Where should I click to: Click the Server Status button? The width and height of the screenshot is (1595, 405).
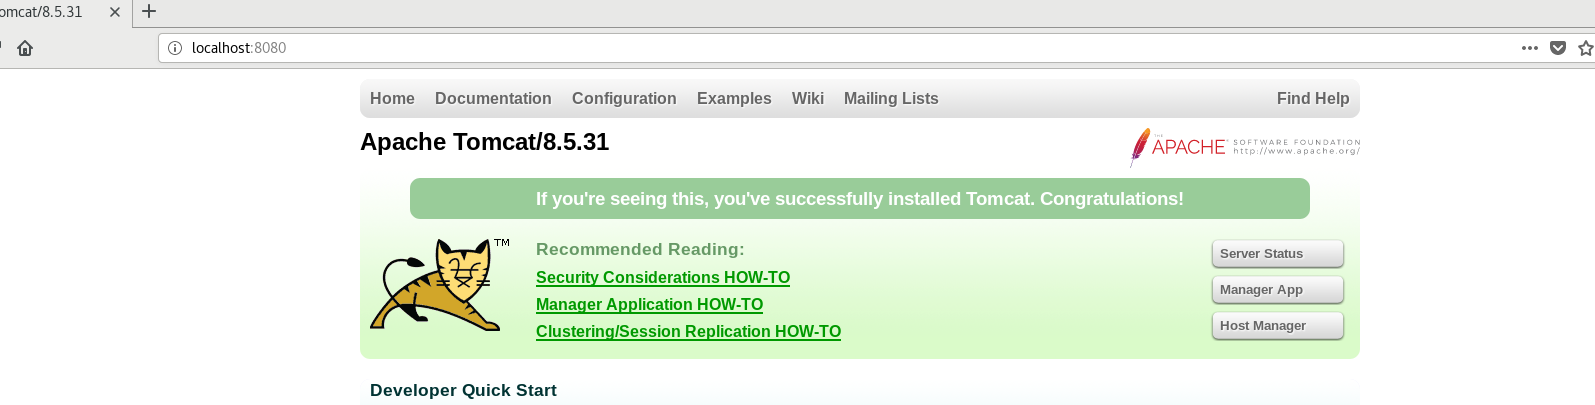tap(1278, 254)
